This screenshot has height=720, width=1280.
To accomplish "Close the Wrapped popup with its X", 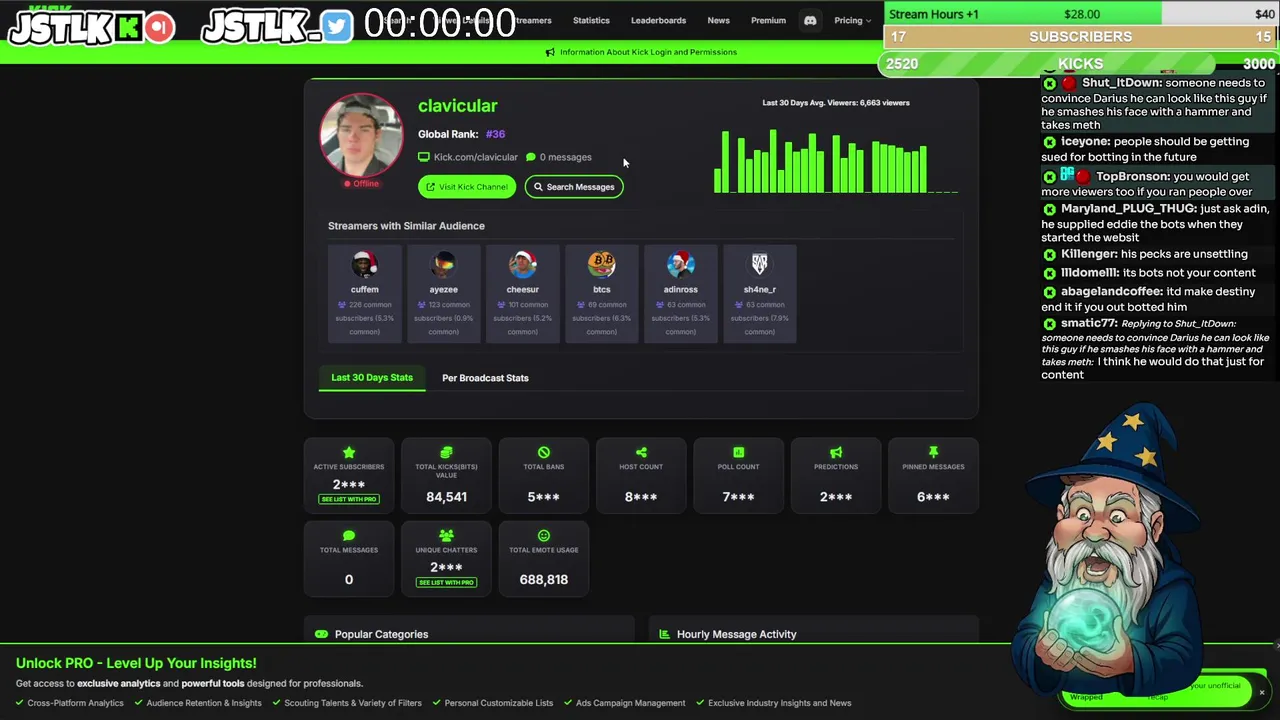I will point(1262,692).
